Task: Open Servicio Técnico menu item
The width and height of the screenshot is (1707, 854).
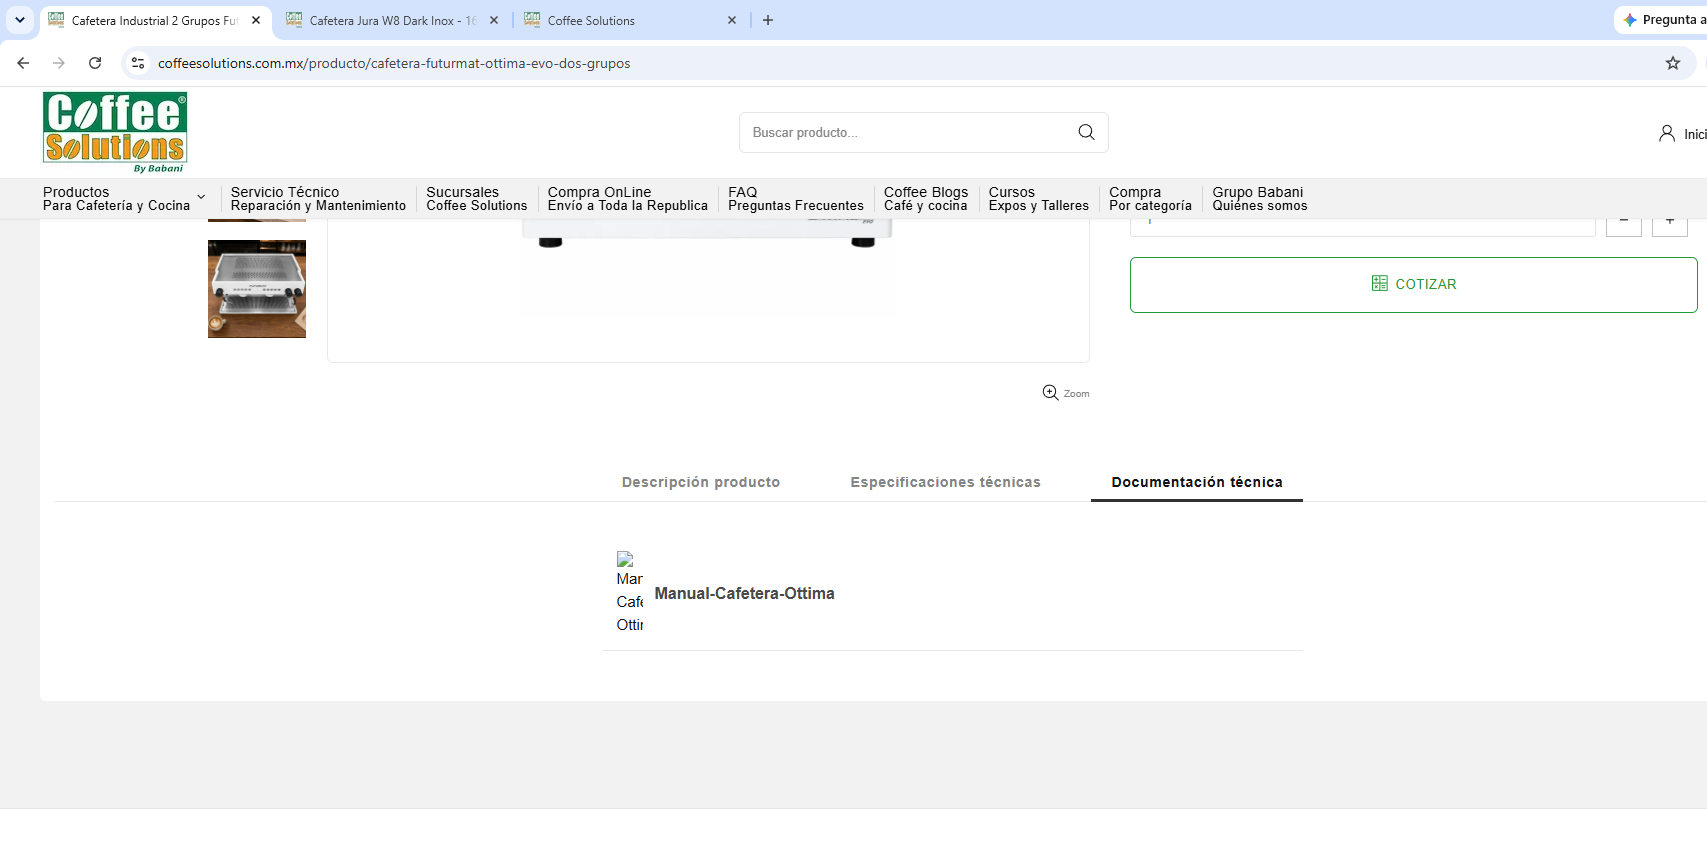Action: 318,198
